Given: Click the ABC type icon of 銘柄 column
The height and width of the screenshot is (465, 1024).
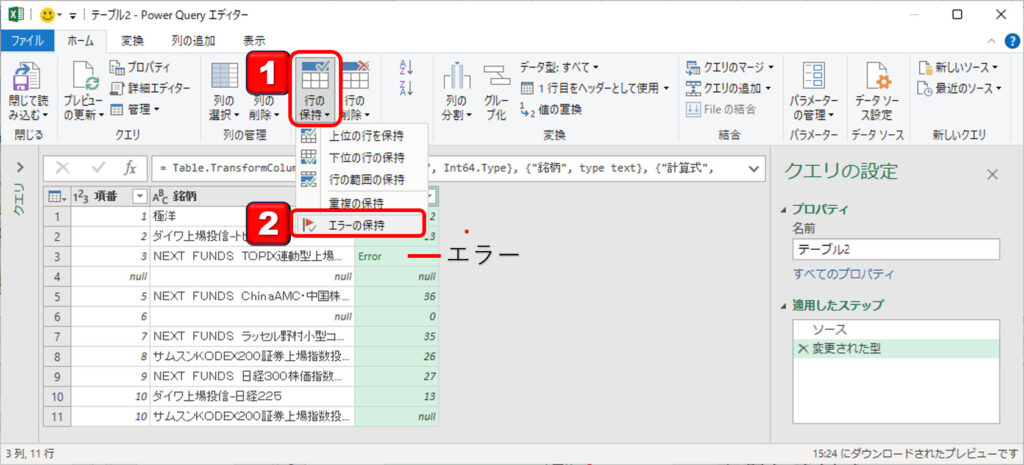Looking at the screenshot, I should pos(161,197).
